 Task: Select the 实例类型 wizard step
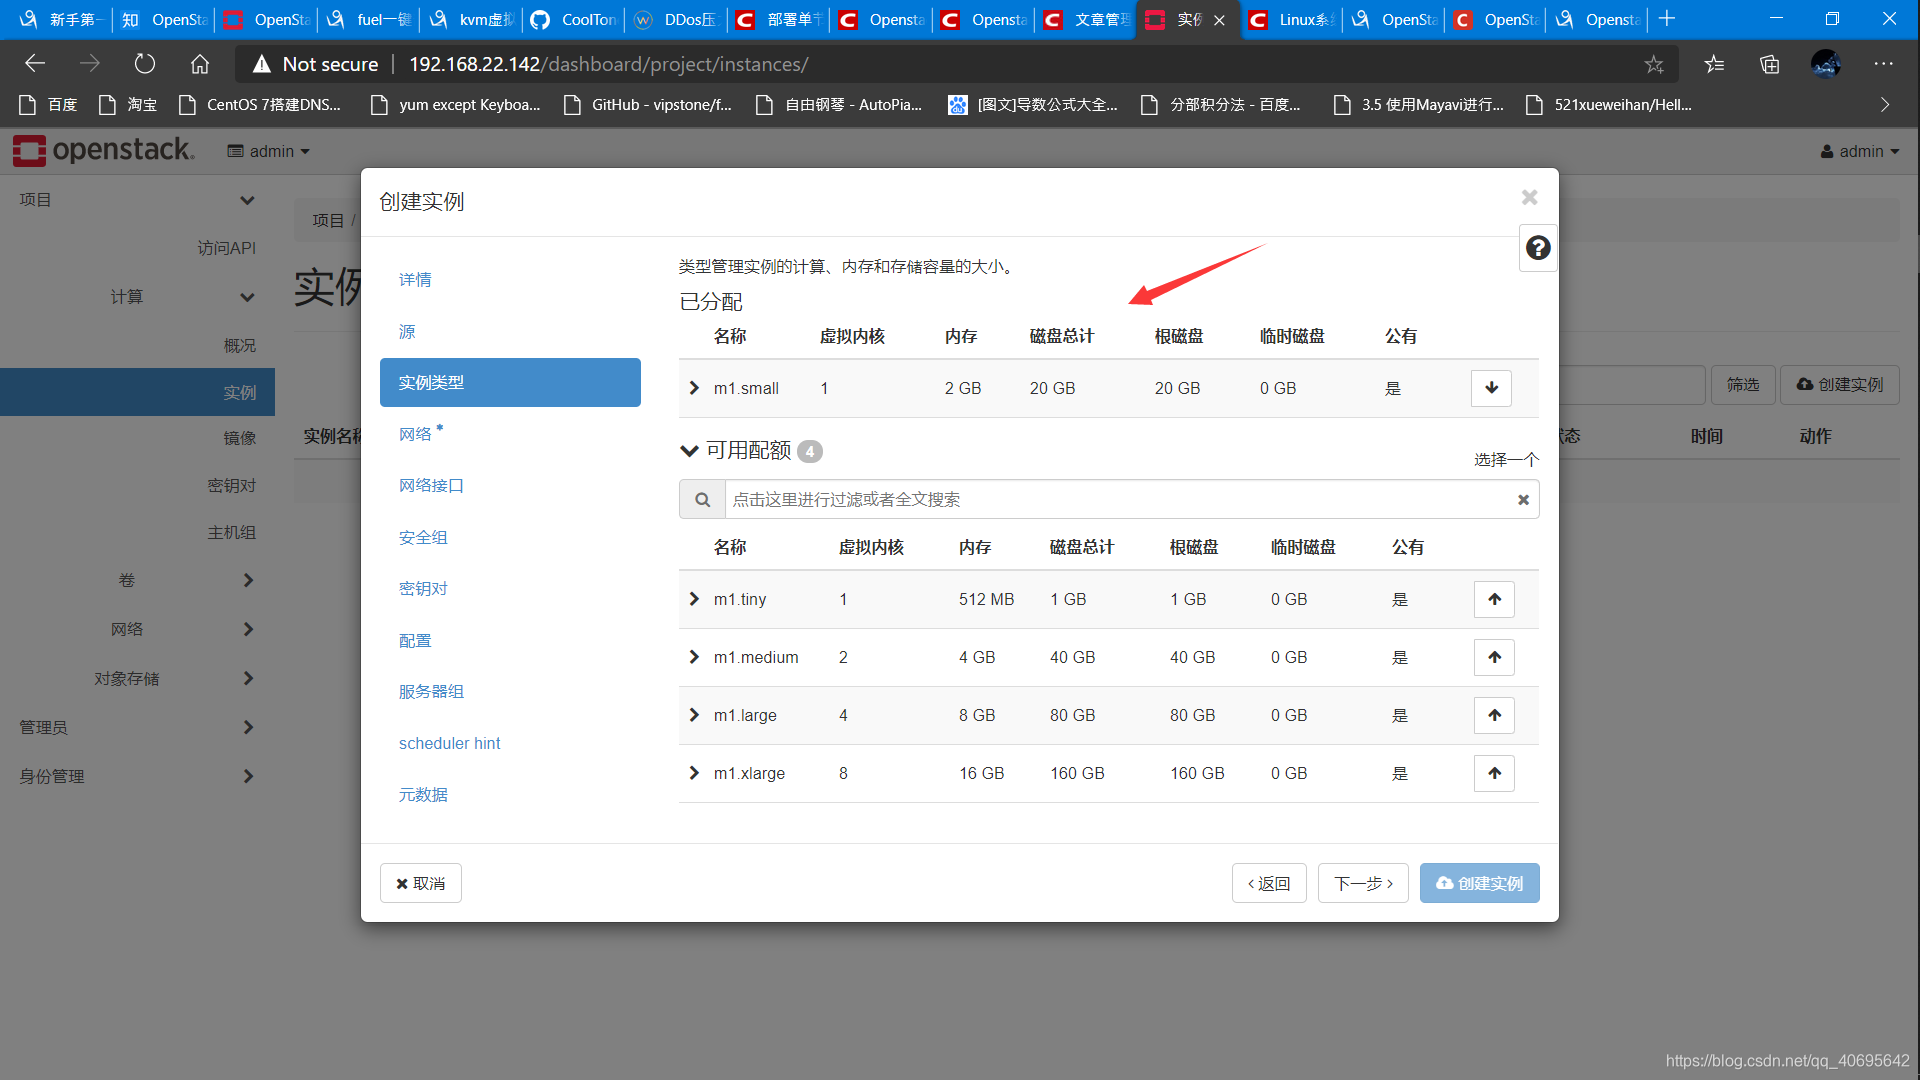[510, 383]
